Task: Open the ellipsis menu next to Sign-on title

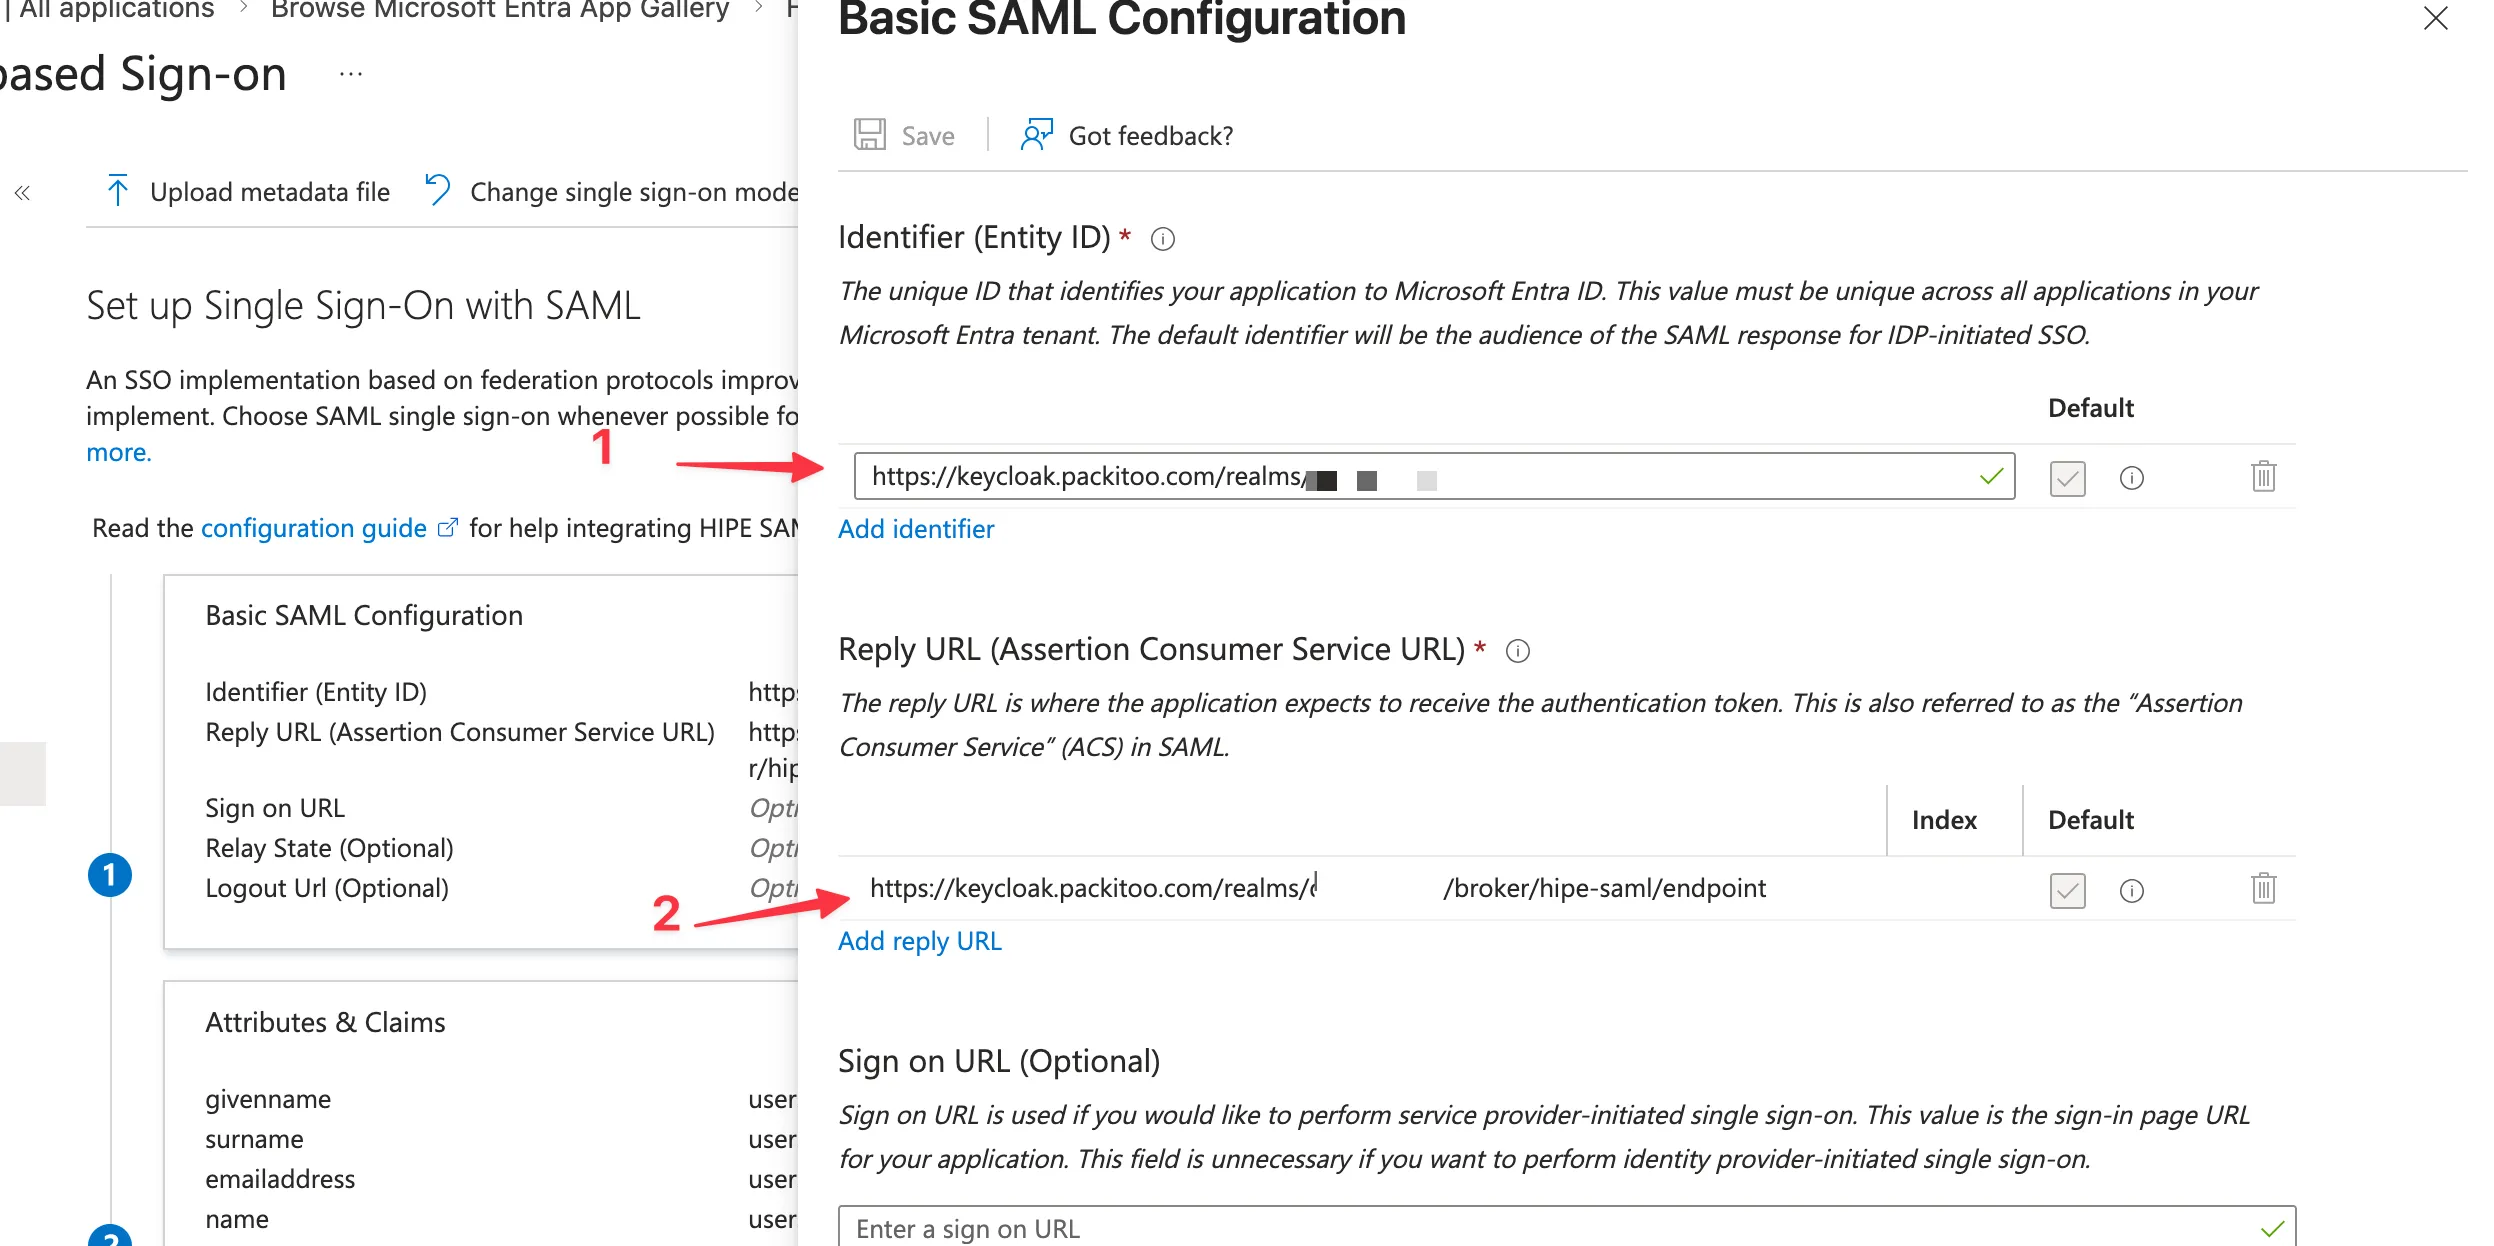Action: tap(350, 72)
